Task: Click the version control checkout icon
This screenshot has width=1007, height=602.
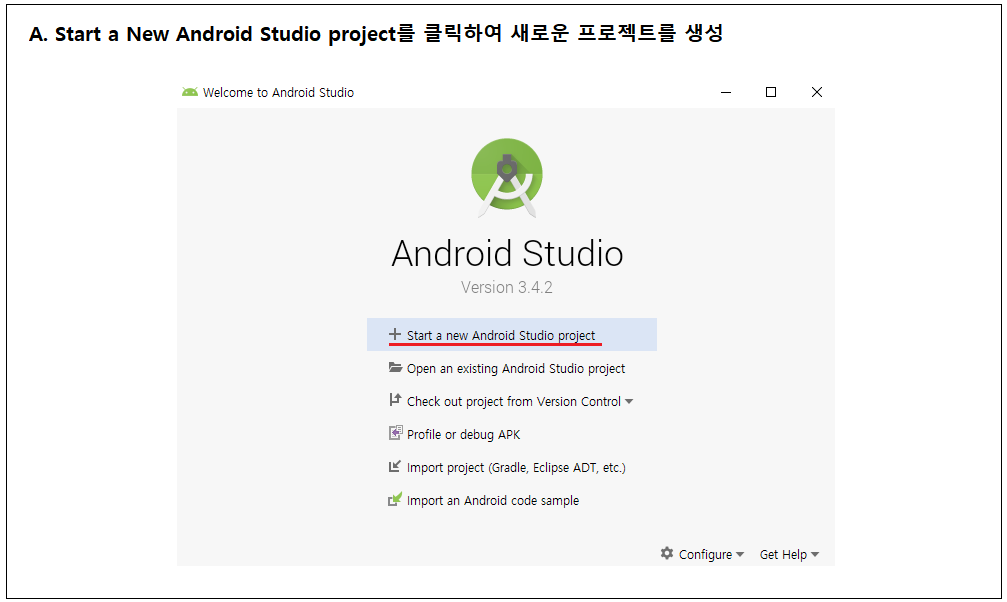Action: [395, 400]
